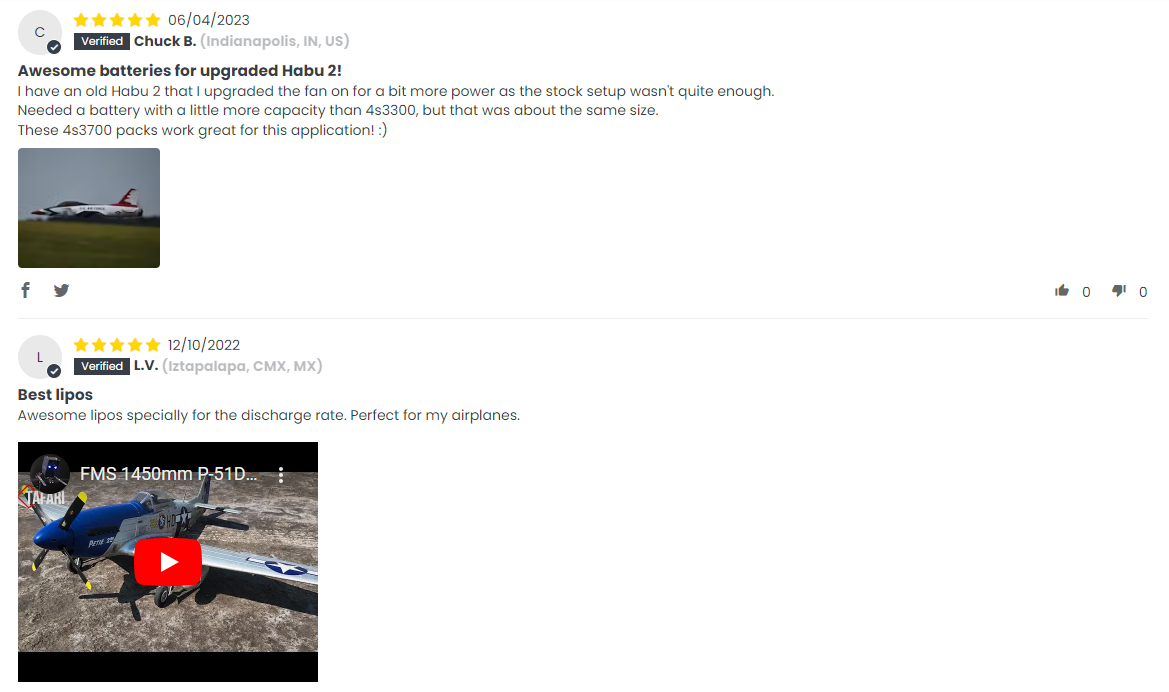Click the YouTube channel avatar on video
The width and height of the screenshot is (1169, 692).
tap(50, 474)
